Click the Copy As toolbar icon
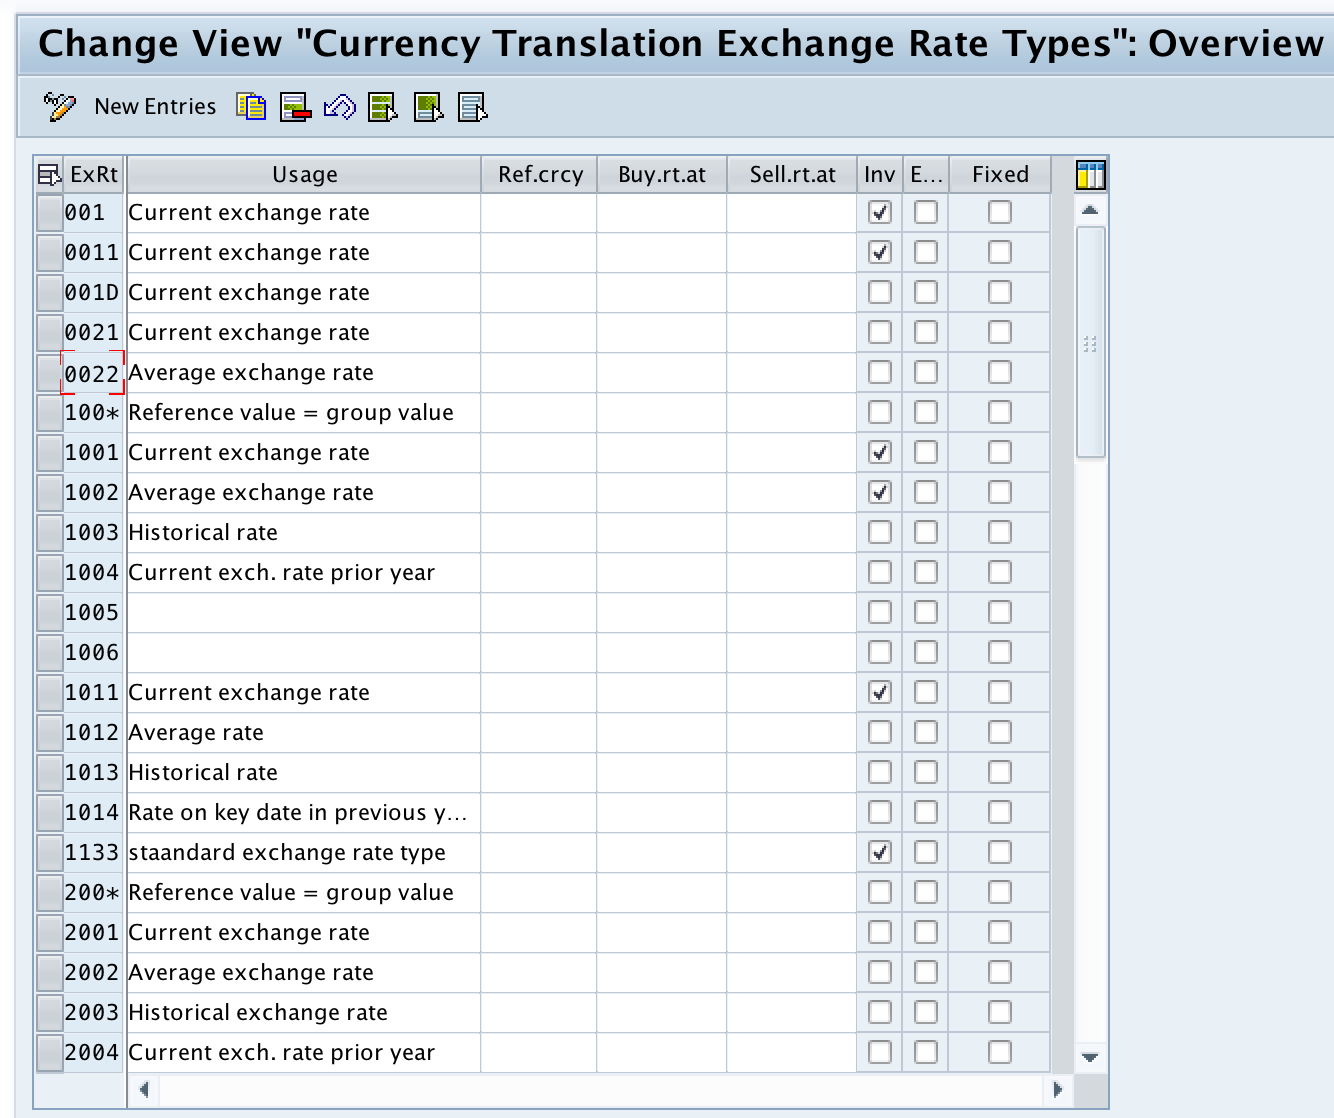This screenshot has width=1334, height=1118. (x=251, y=106)
